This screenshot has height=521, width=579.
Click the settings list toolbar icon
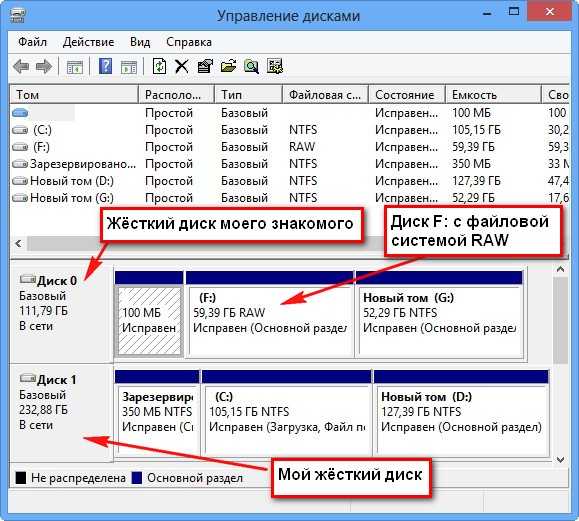(274, 67)
